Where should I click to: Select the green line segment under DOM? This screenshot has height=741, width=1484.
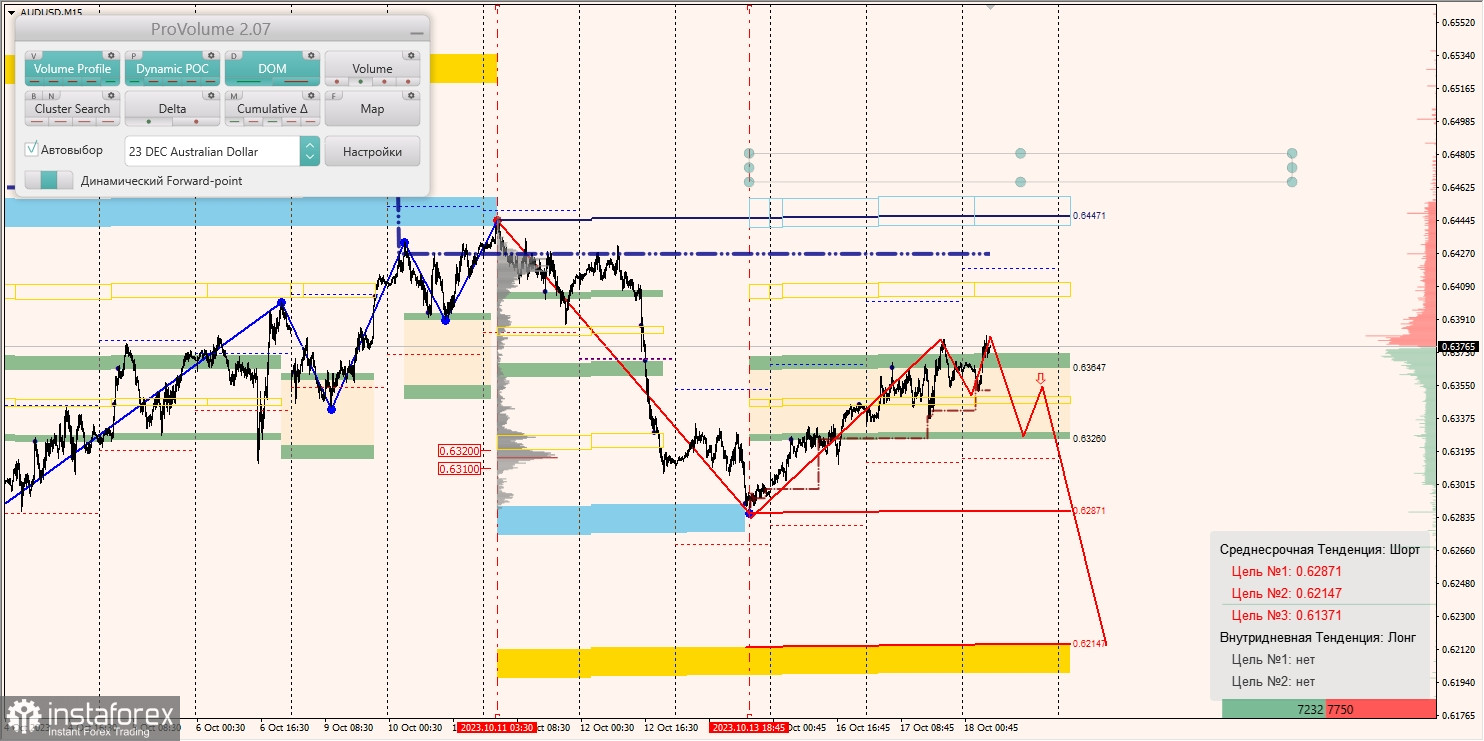(x=248, y=81)
